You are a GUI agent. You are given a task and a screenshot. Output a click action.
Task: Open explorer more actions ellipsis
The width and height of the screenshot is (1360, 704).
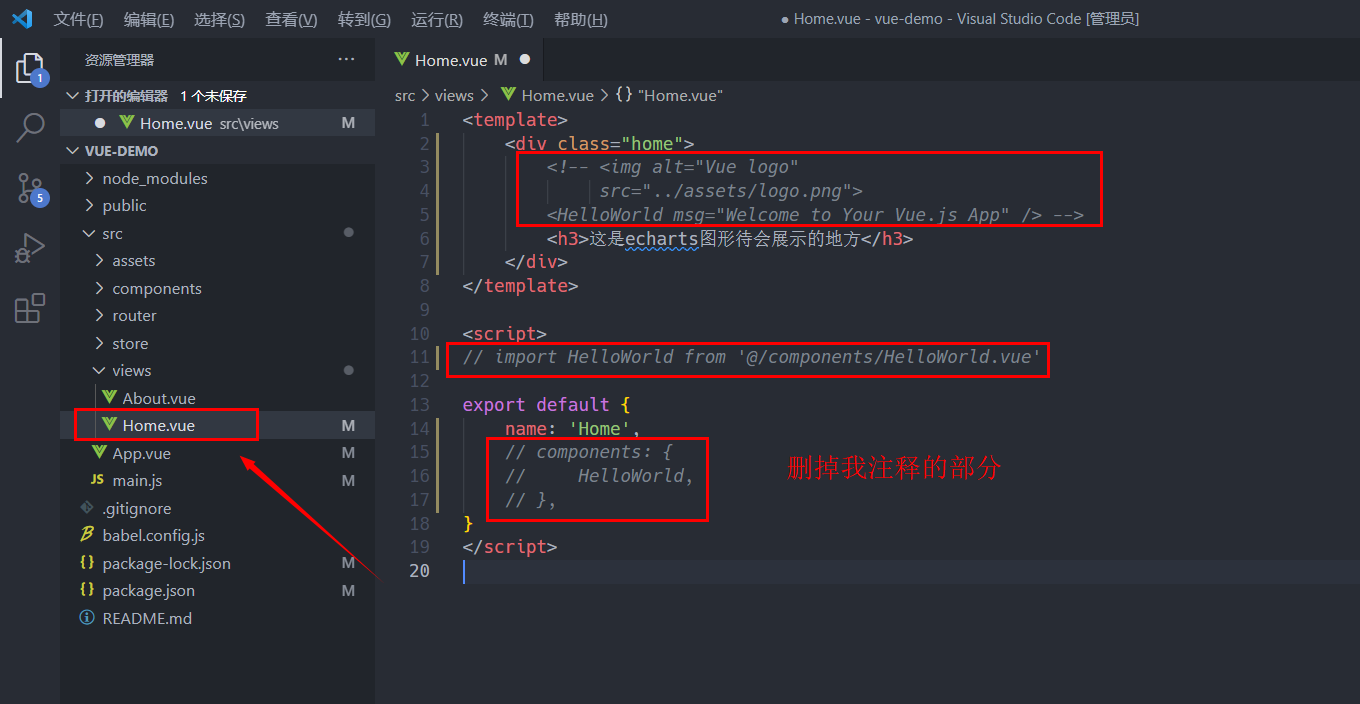pos(346,60)
